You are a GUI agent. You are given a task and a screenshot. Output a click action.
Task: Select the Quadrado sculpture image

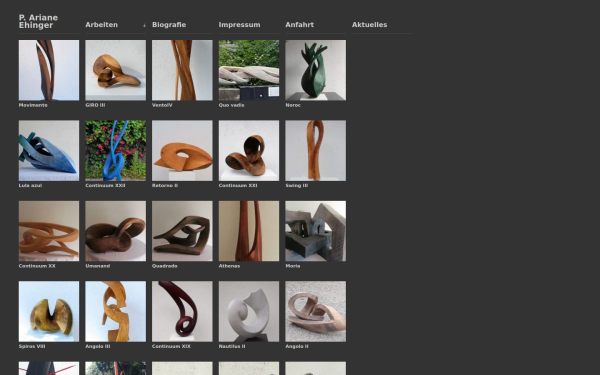pyautogui.click(x=182, y=231)
